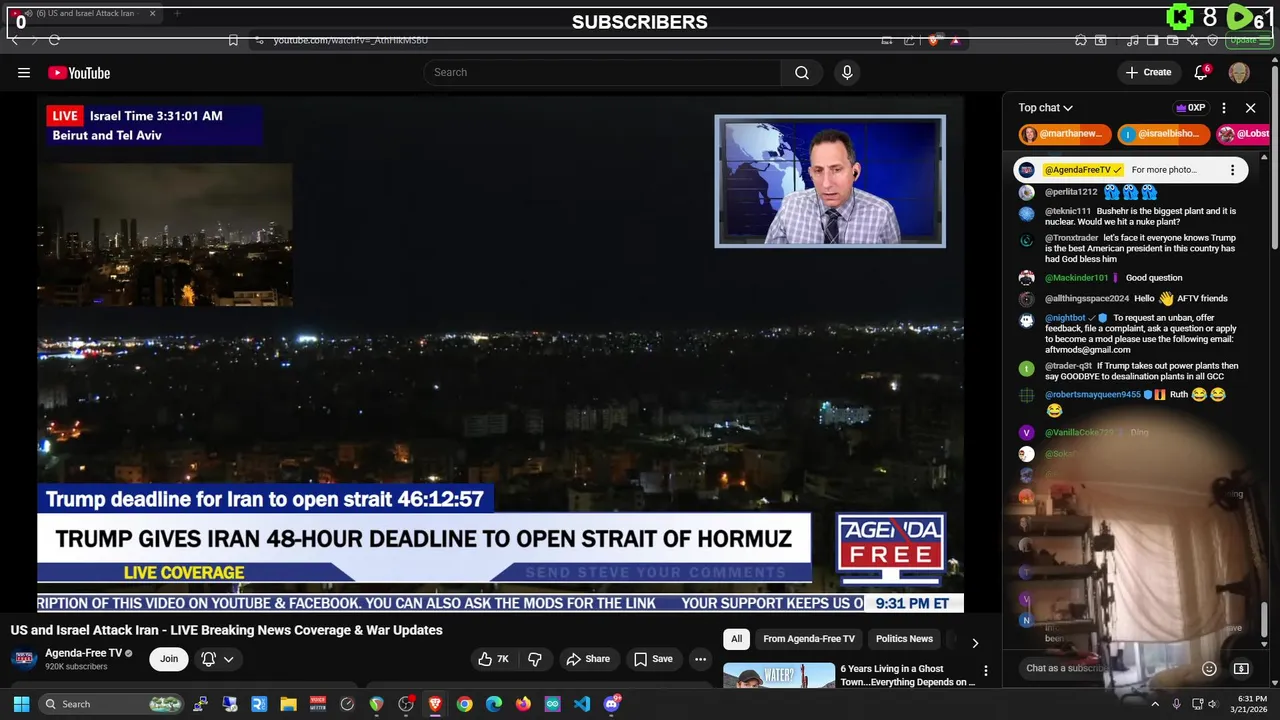Open the 0XP channel points badge
1280x720 pixels.
click(1190, 108)
